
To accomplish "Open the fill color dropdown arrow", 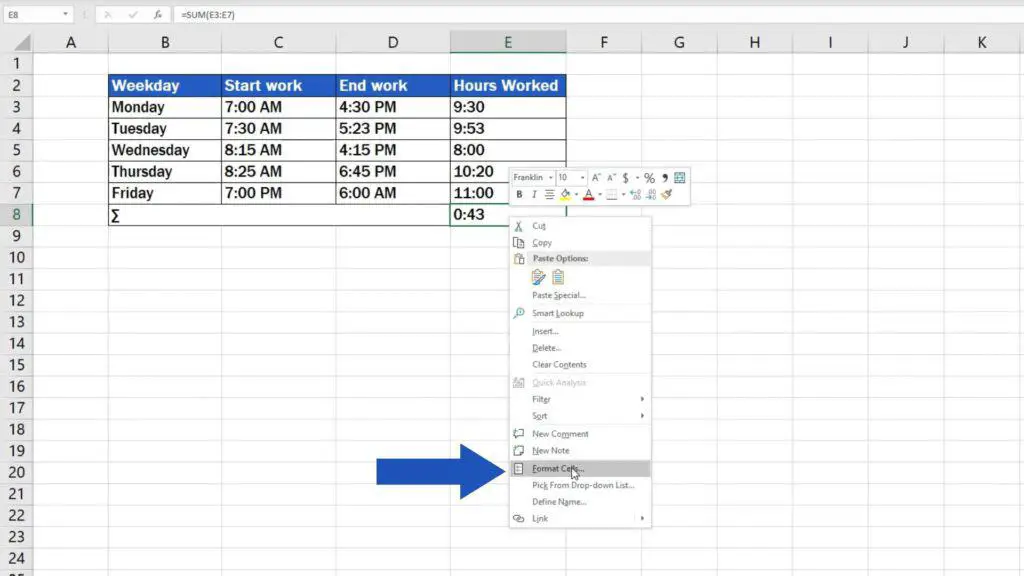I will (x=576, y=195).
